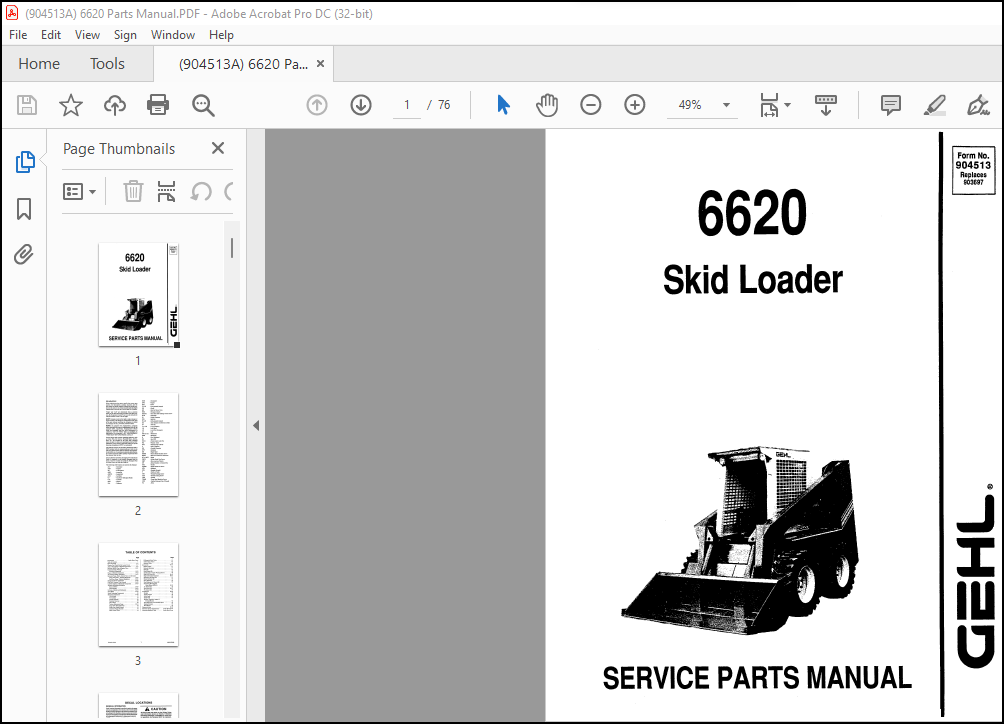The width and height of the screenshot is (1004, 724).
Task: Click the large "6620" model number
Action: coord(752,213)
